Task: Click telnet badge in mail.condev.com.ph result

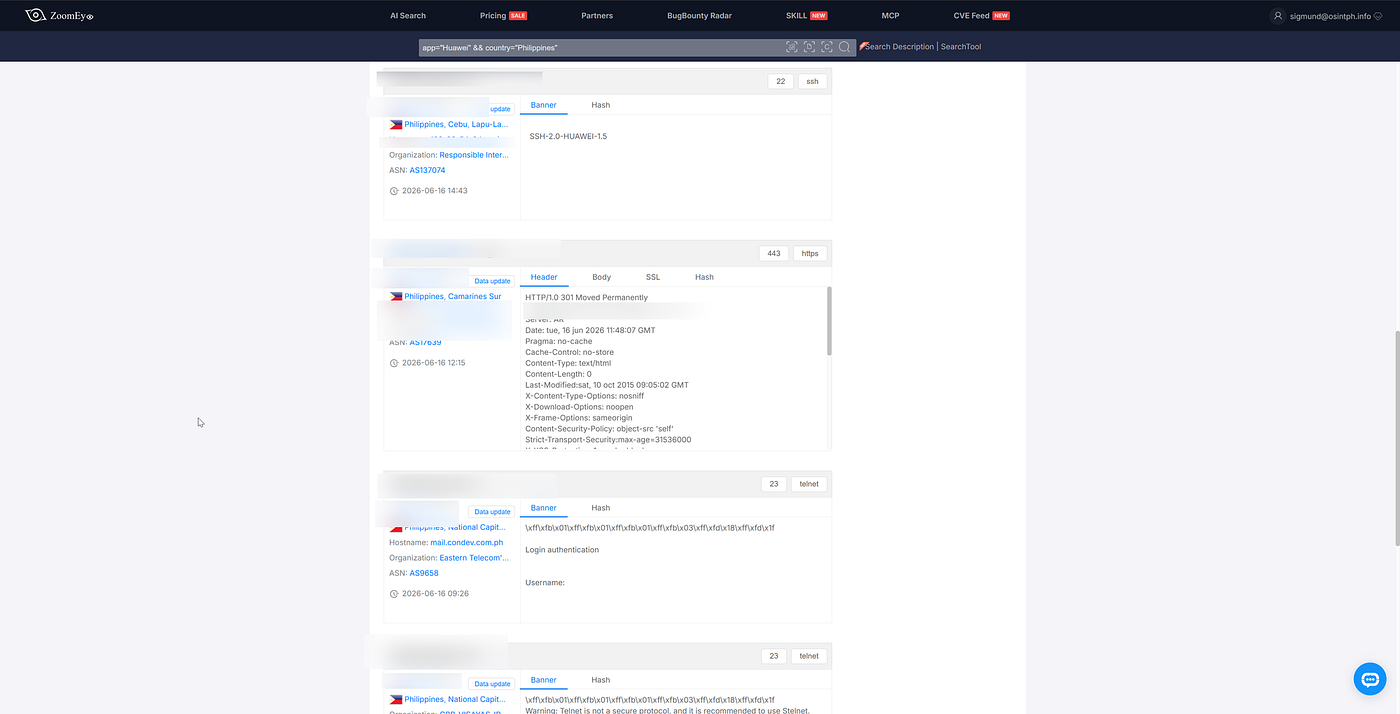Action: [809, 484]
